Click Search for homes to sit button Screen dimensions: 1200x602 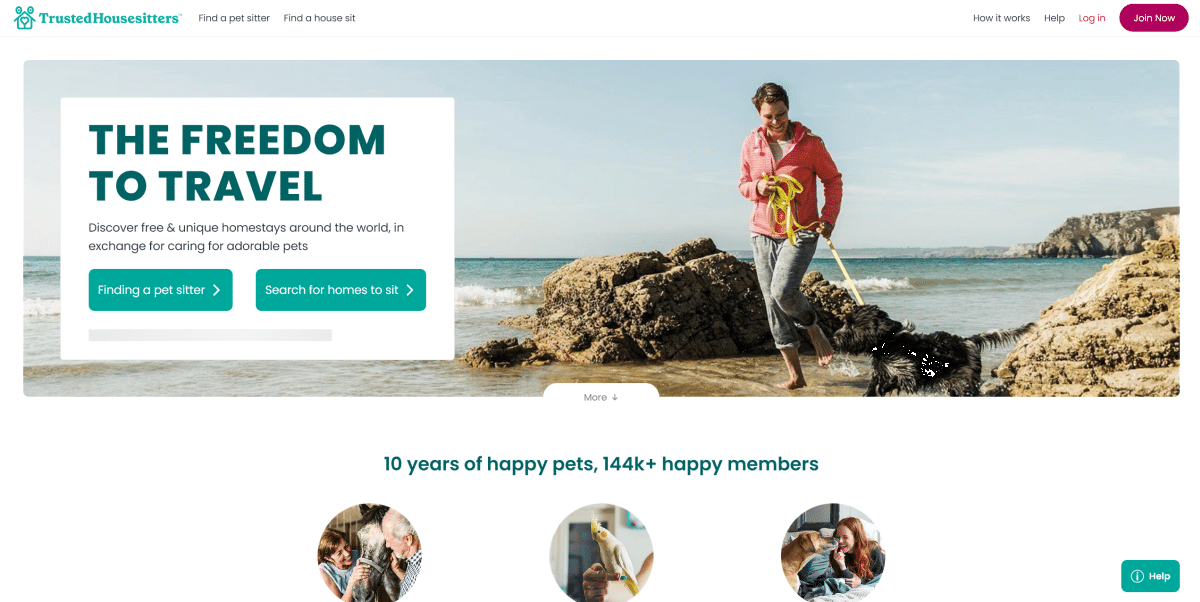[341, 290]
